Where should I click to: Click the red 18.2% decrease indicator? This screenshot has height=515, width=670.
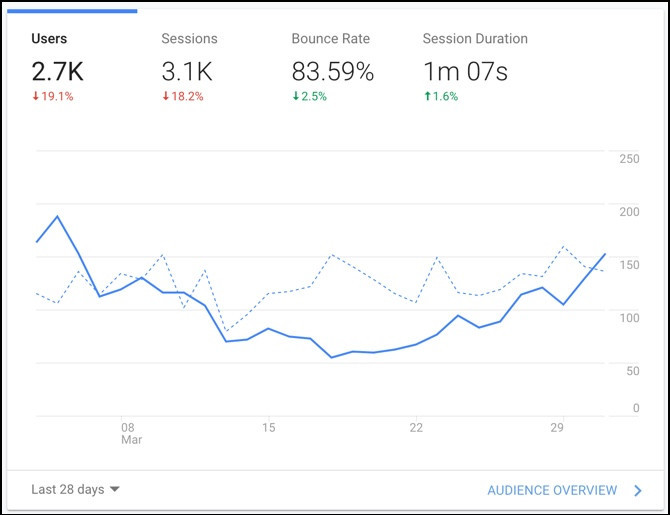point(183,96)
